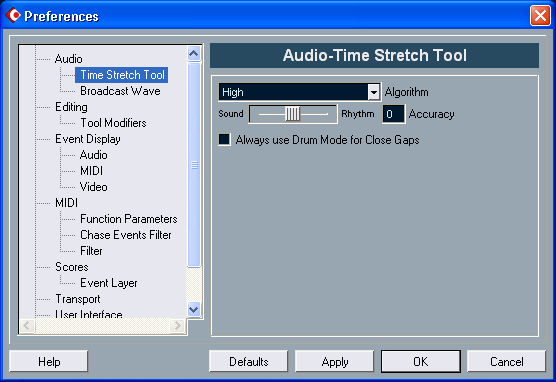556x382 pixels.
Task: Click the Cubase logo icon in title bar
Action: coord(13,15)
